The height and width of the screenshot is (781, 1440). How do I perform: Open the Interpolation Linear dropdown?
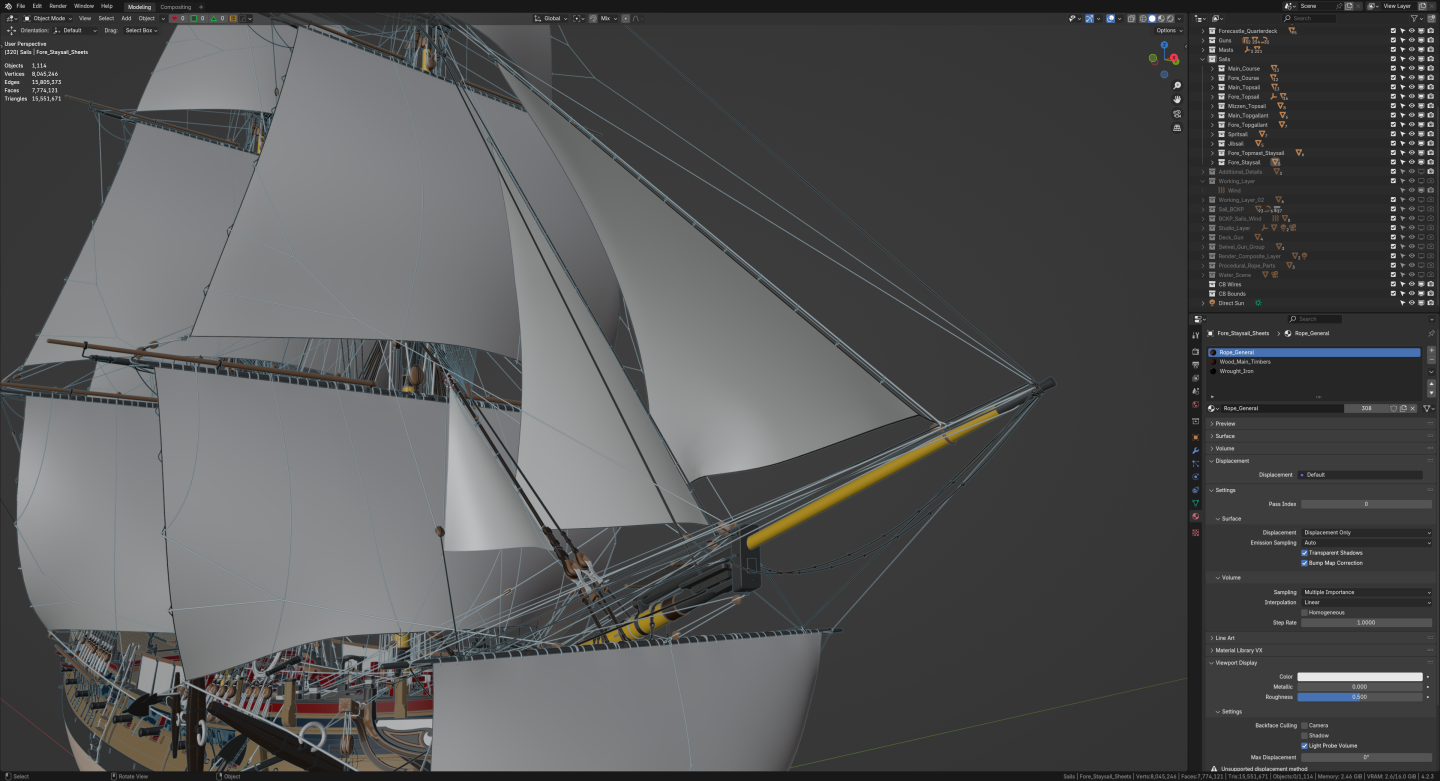(x=1367, y=602)
